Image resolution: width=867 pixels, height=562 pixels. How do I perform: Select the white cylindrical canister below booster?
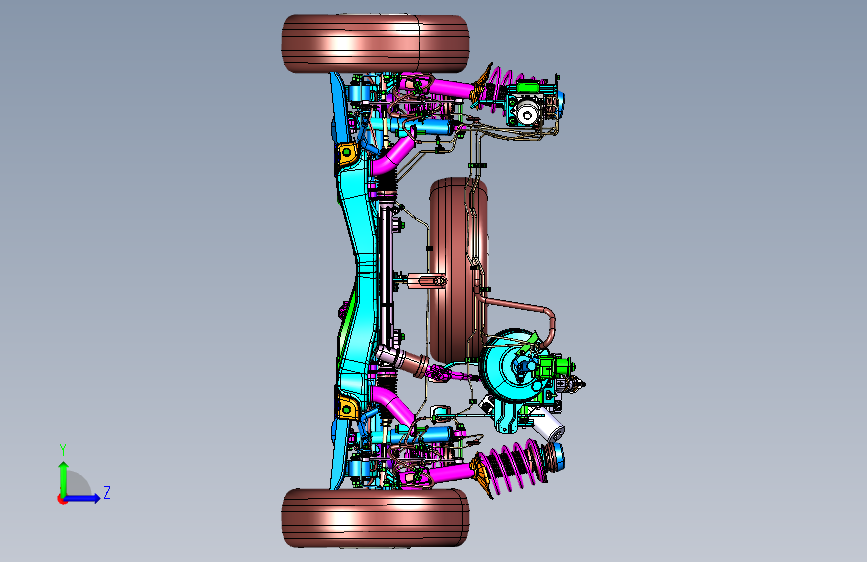click(547, 426)
